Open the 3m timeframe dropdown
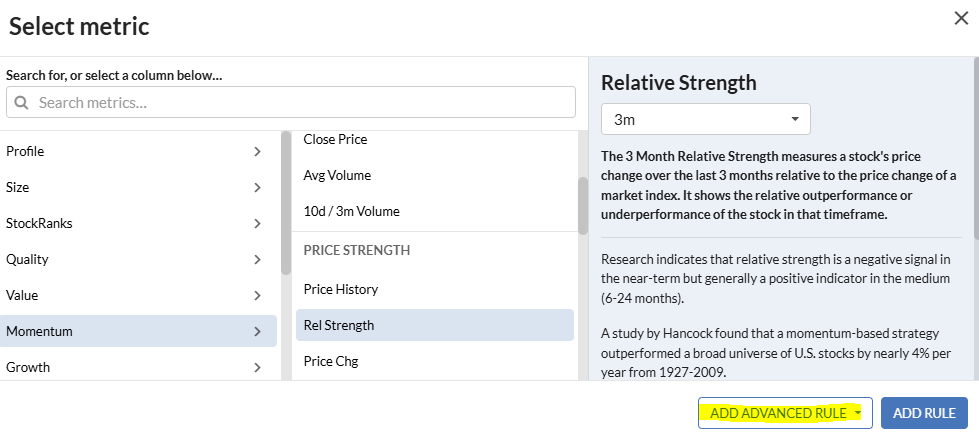Viewport: 979px width, 443px height. tap(705, 119)
